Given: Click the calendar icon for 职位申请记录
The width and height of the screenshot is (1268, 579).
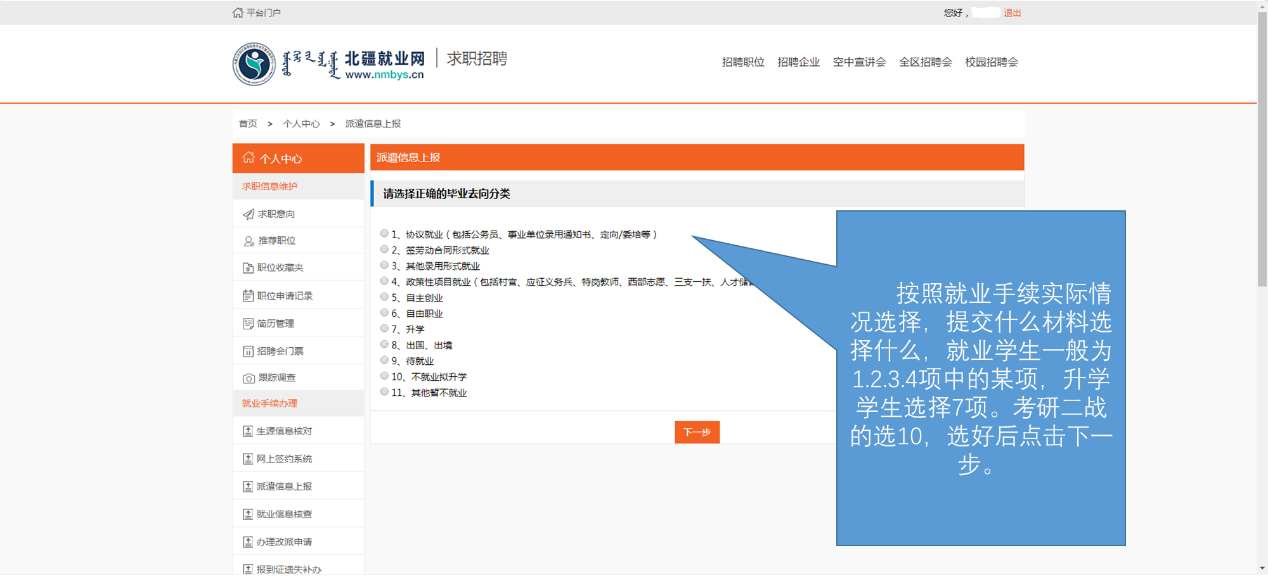Looking at the screenshot, I should [x=249, y=296].
